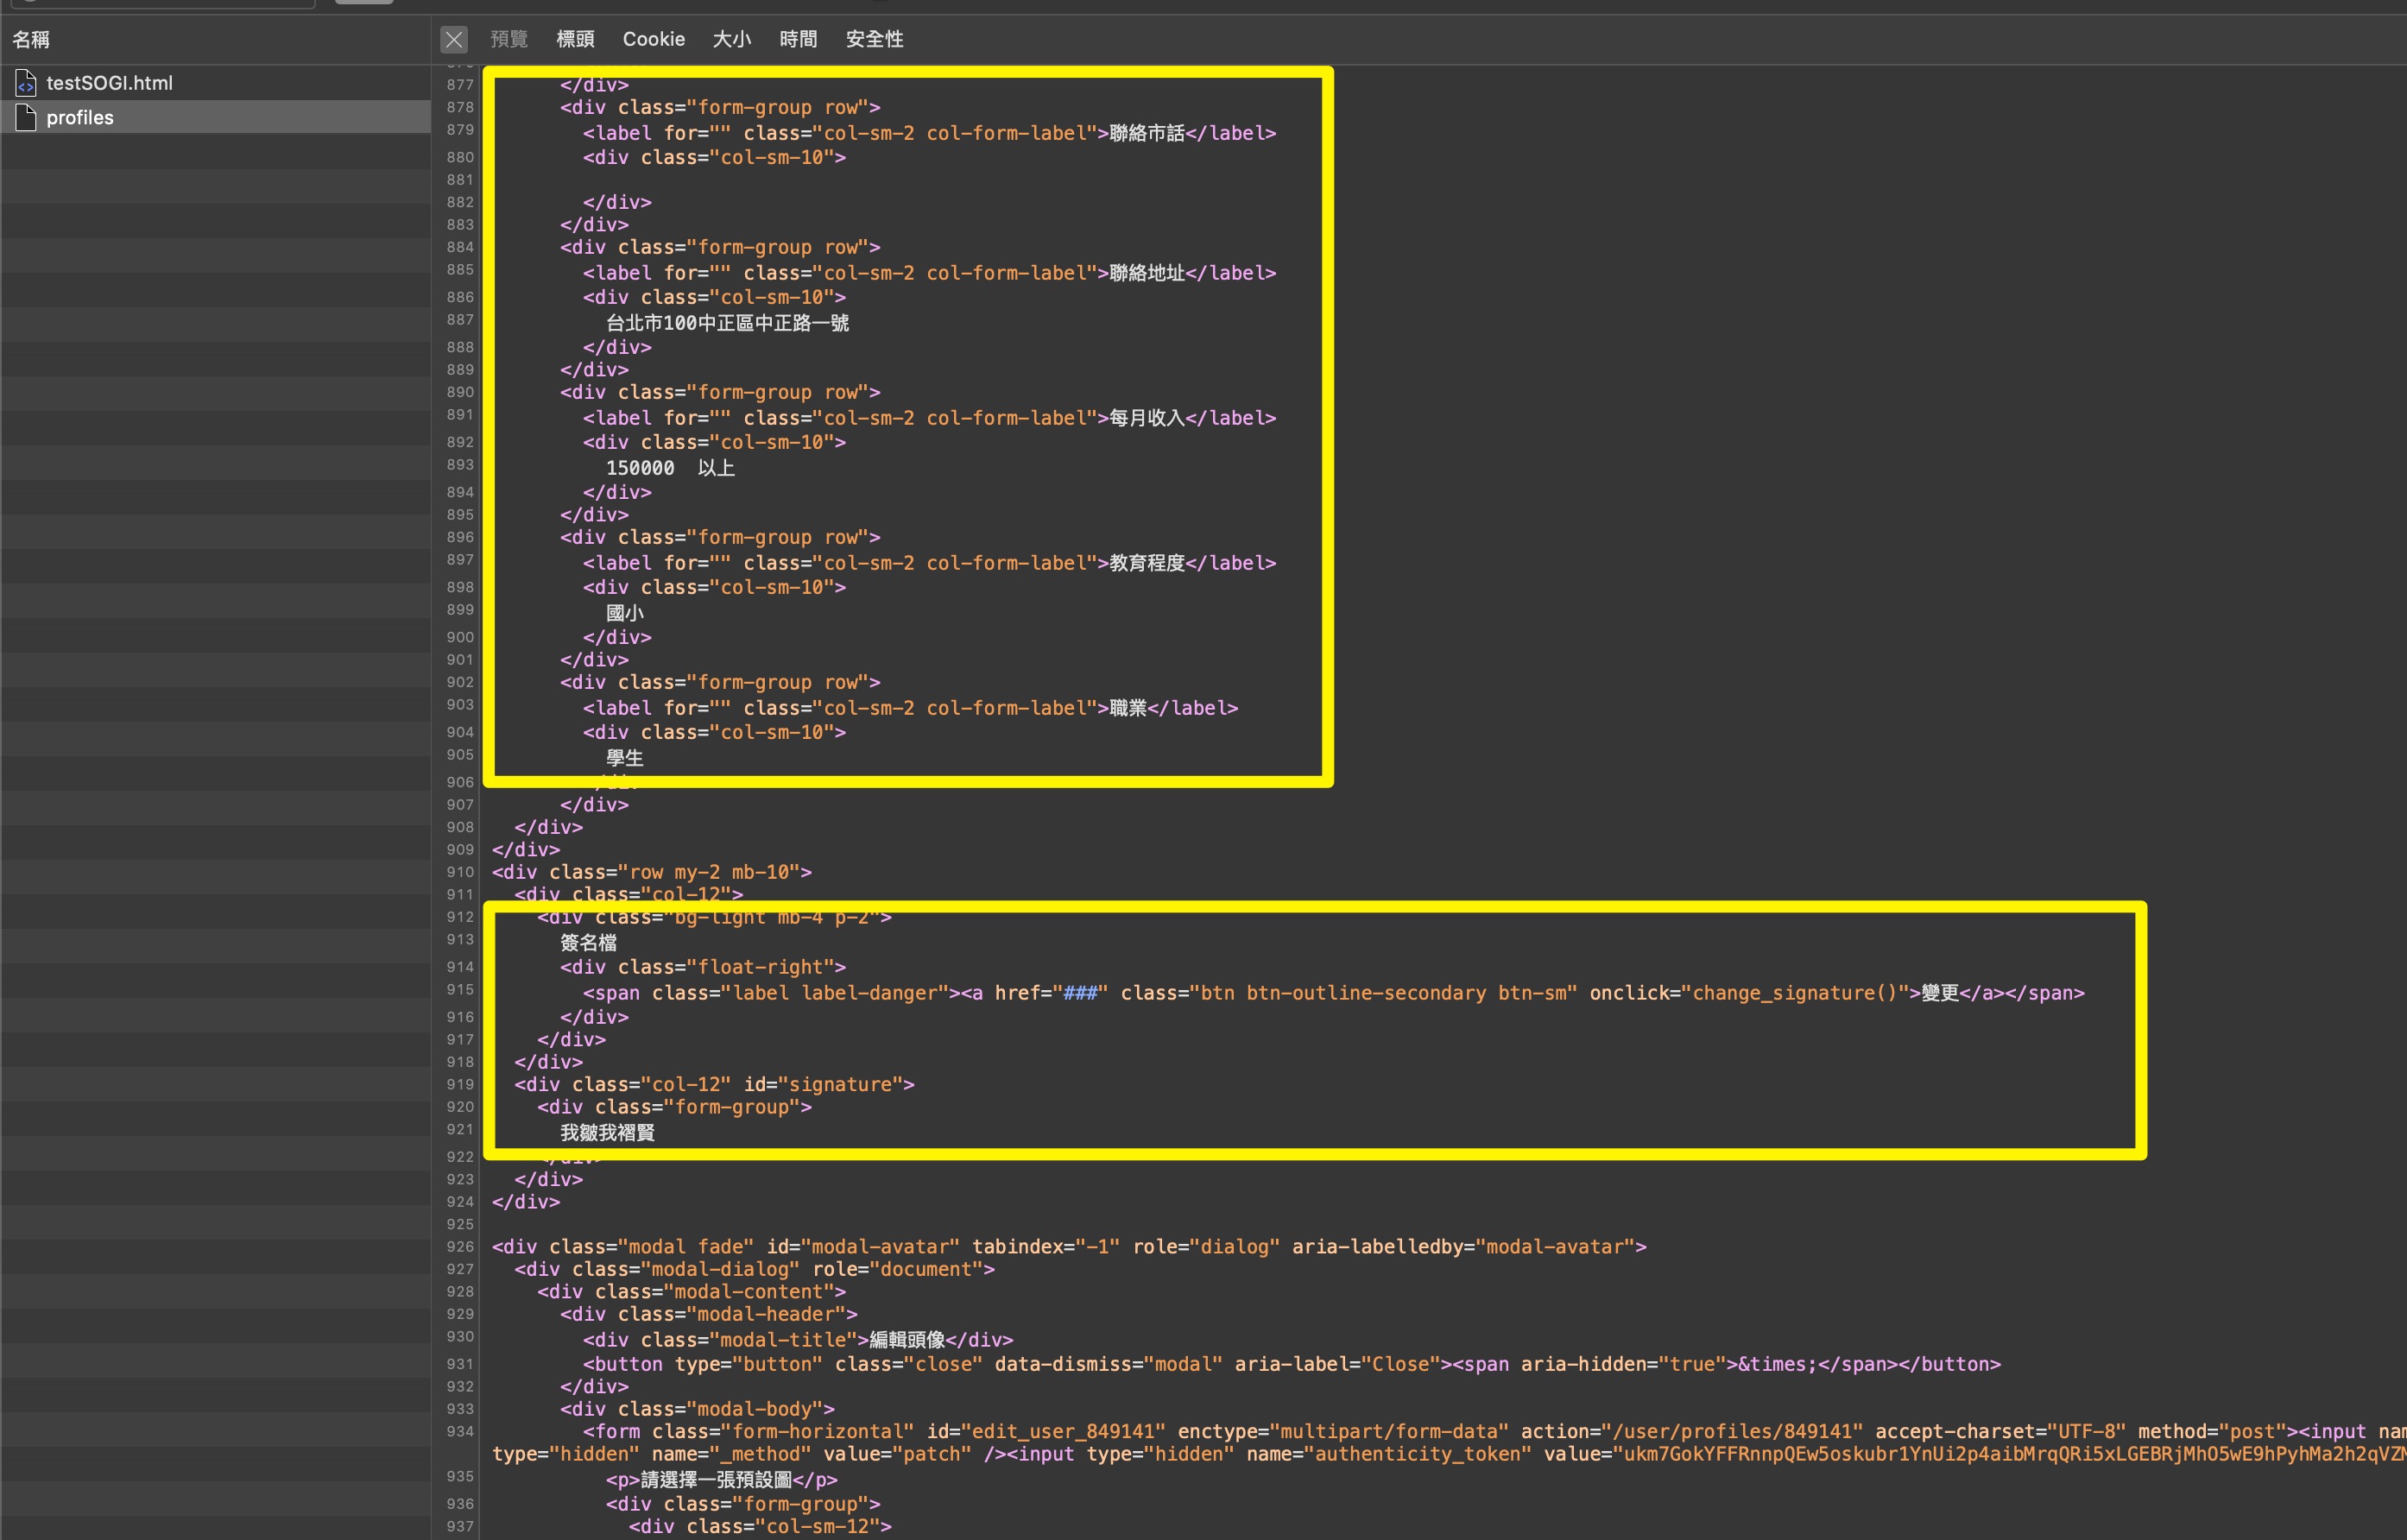Click line number 926
Screen dimensions: 2407x1540
pos(460,1247)
